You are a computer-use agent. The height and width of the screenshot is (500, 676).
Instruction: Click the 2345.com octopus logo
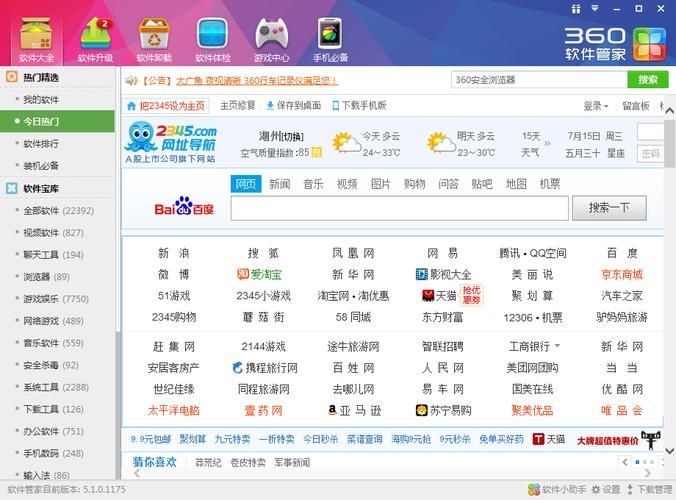(x=171, y=142)
